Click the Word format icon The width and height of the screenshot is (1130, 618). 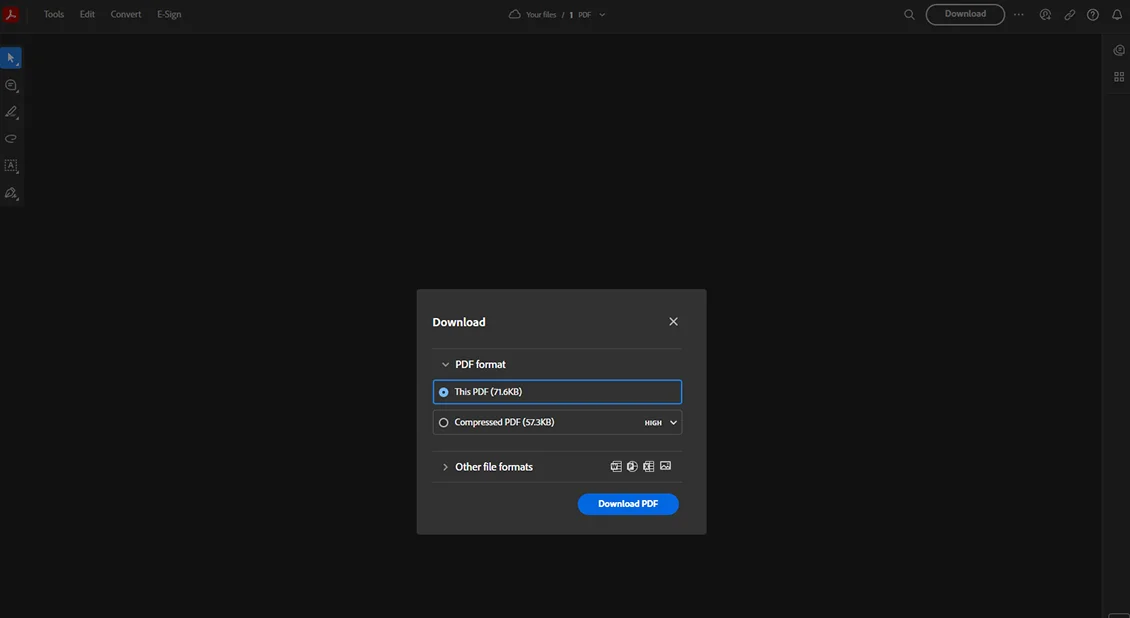click(616, 466)
